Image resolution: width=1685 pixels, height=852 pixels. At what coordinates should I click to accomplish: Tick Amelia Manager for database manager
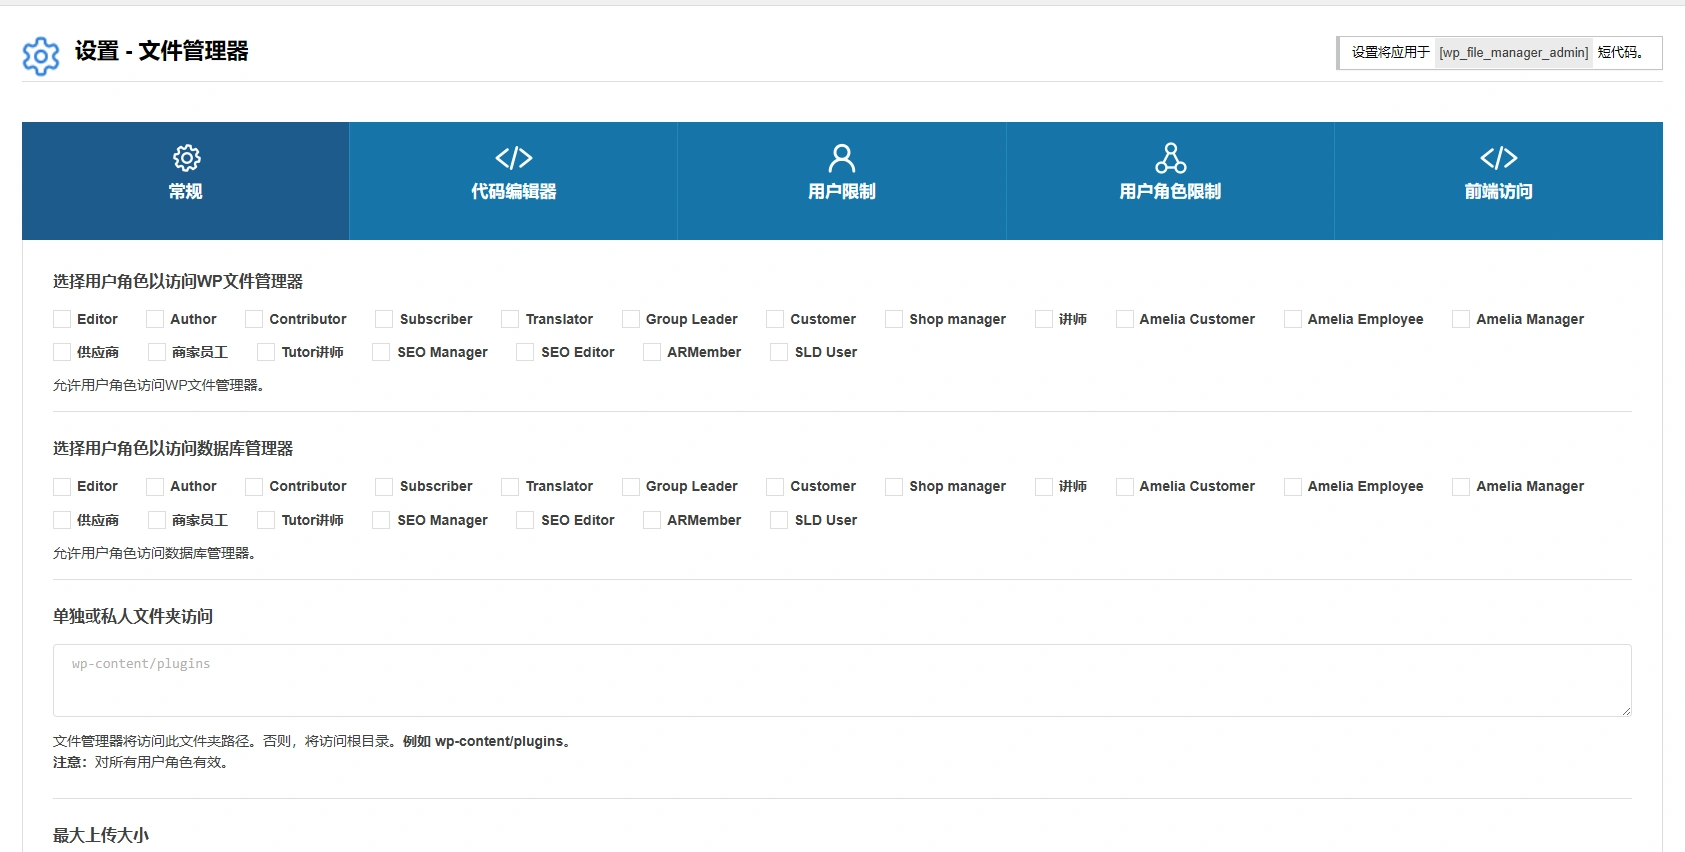[1461, 487]
